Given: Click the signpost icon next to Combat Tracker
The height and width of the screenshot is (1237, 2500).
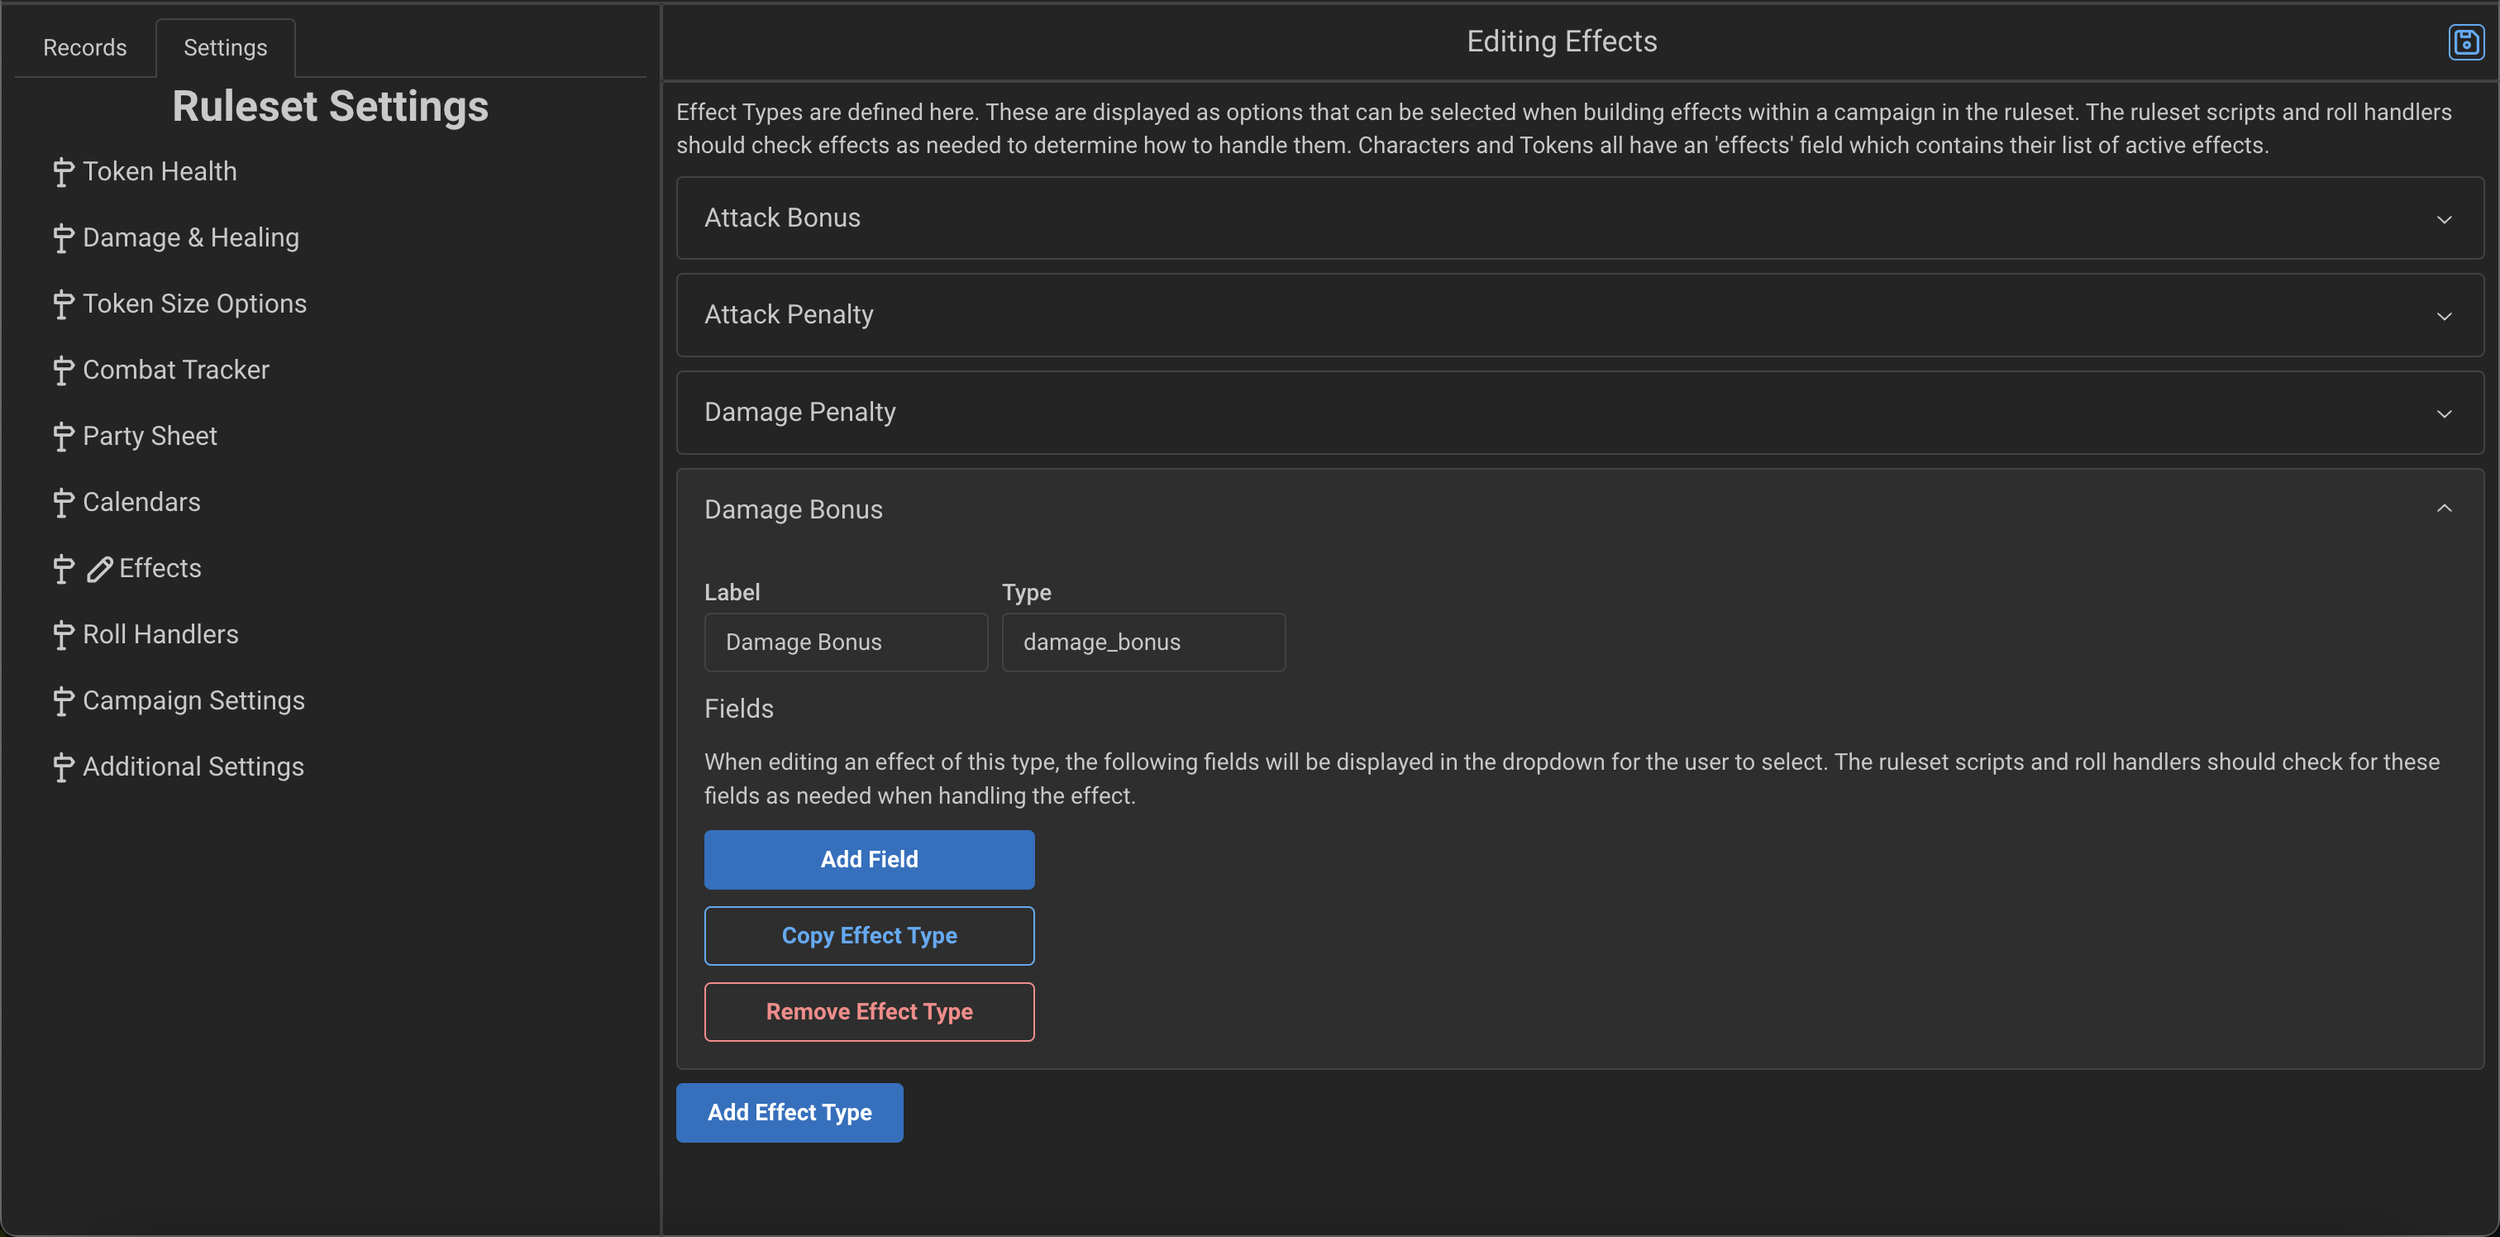Looking at the screenshot, I should (x=62, y=370).
